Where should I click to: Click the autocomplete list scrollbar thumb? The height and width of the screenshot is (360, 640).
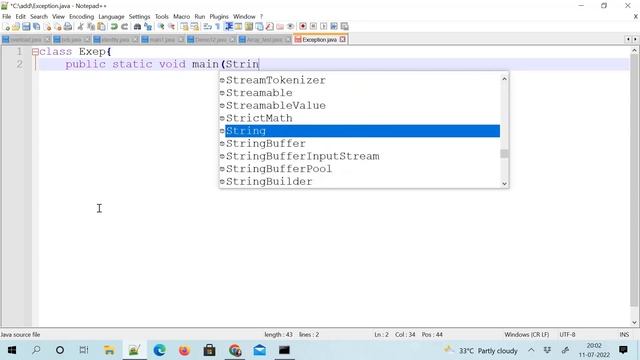pyautogui.click(x=504, y=153)
